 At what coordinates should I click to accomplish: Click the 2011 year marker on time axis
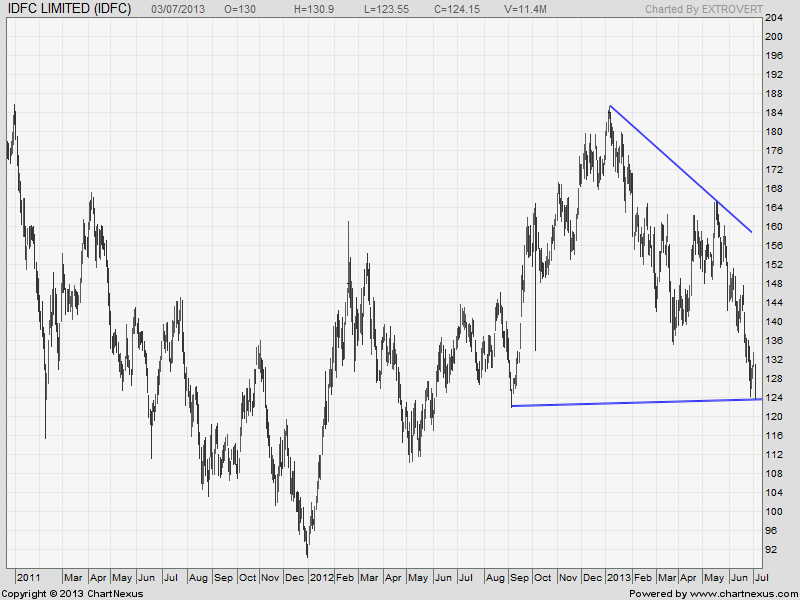click(29, 578)
